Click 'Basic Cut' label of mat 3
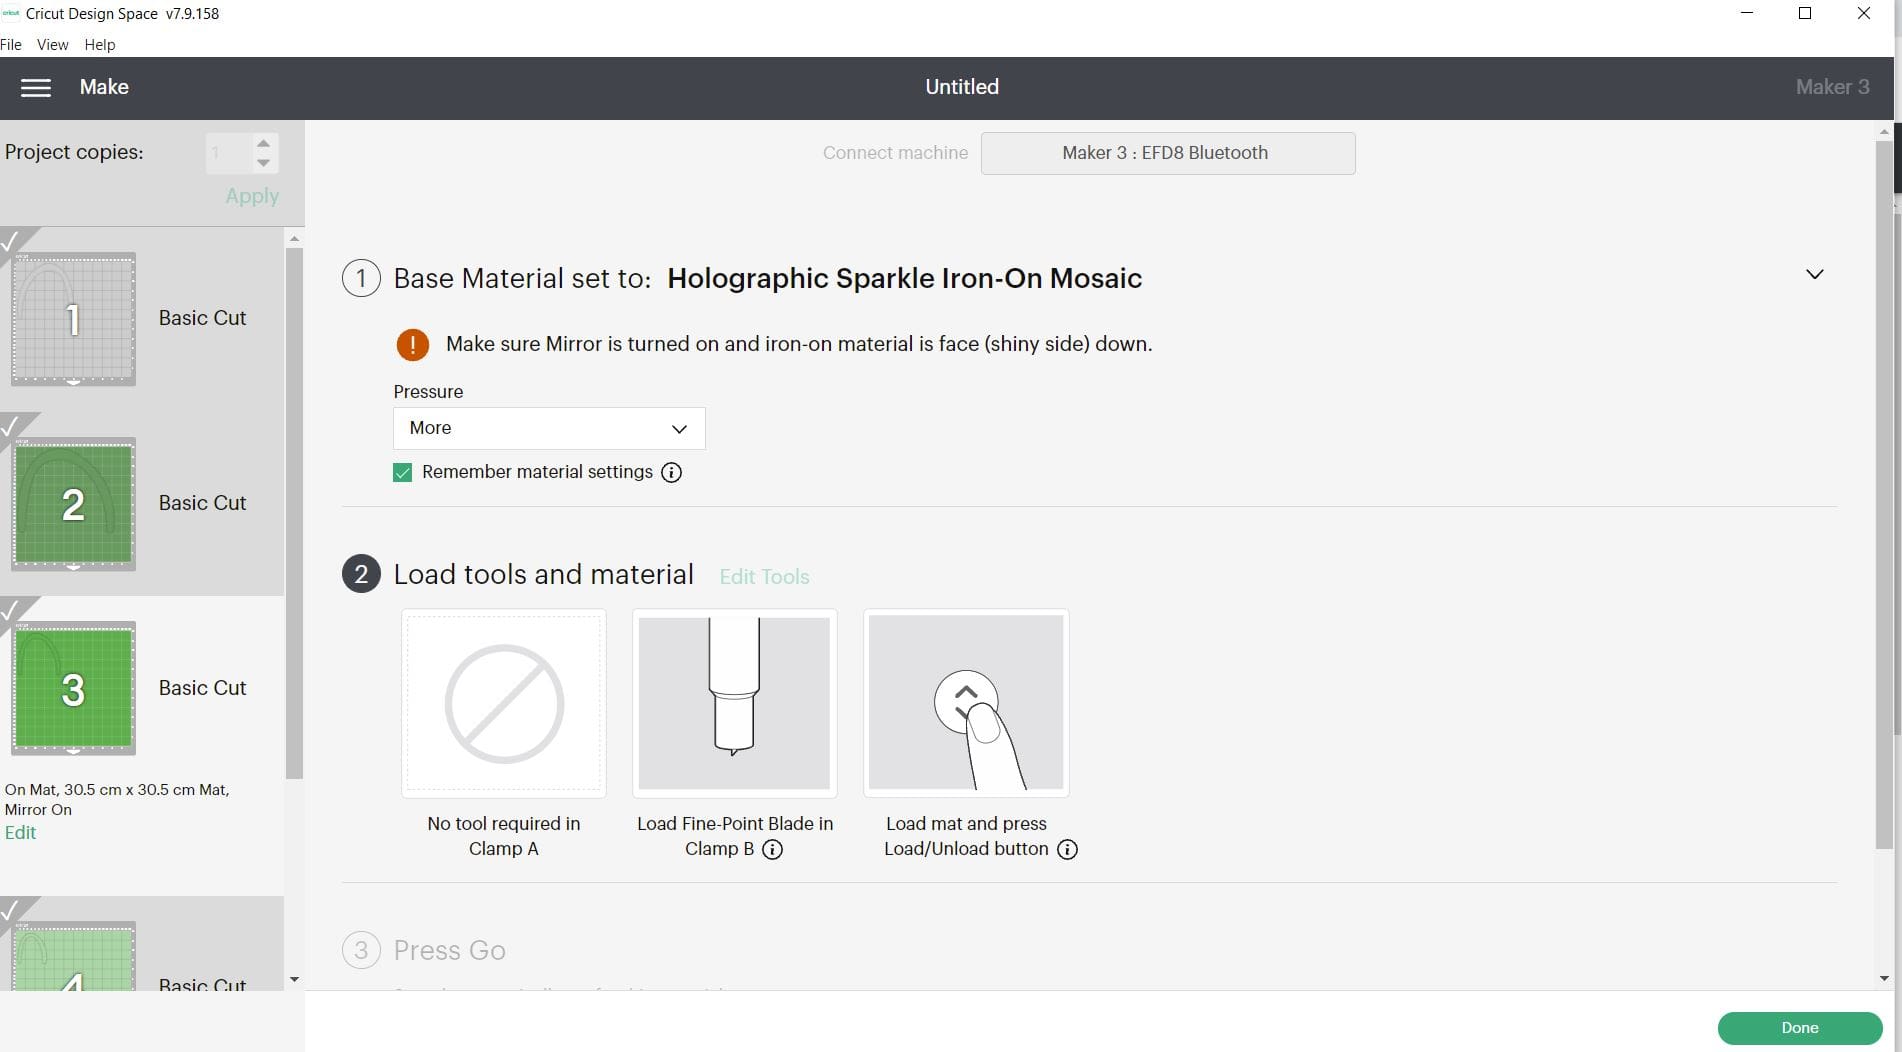 (x=202, y=688)
